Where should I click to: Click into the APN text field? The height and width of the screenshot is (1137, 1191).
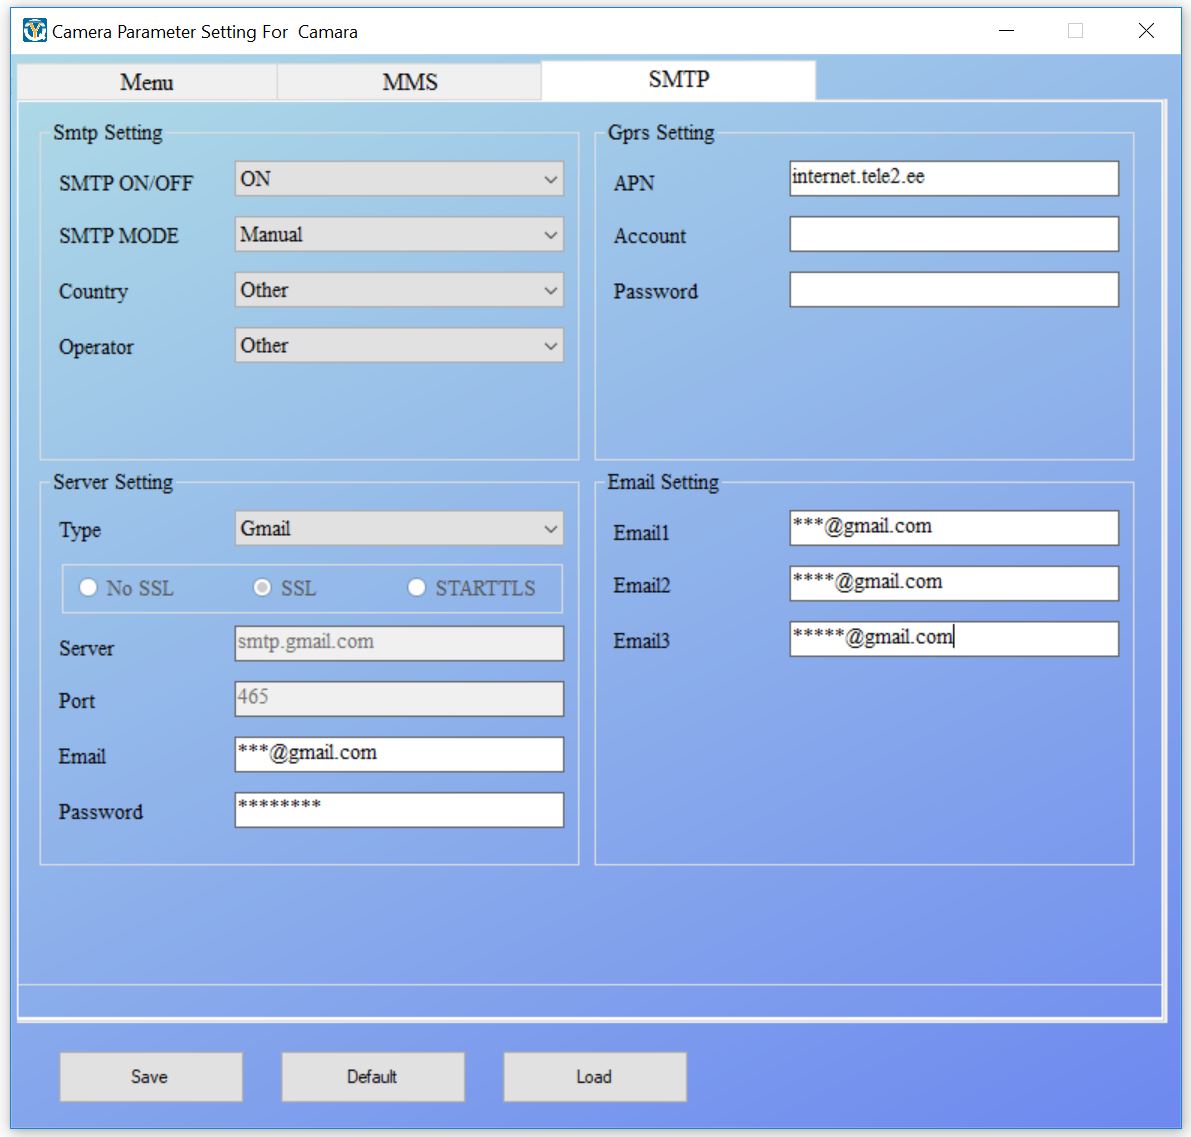click(x=953, y=179)
